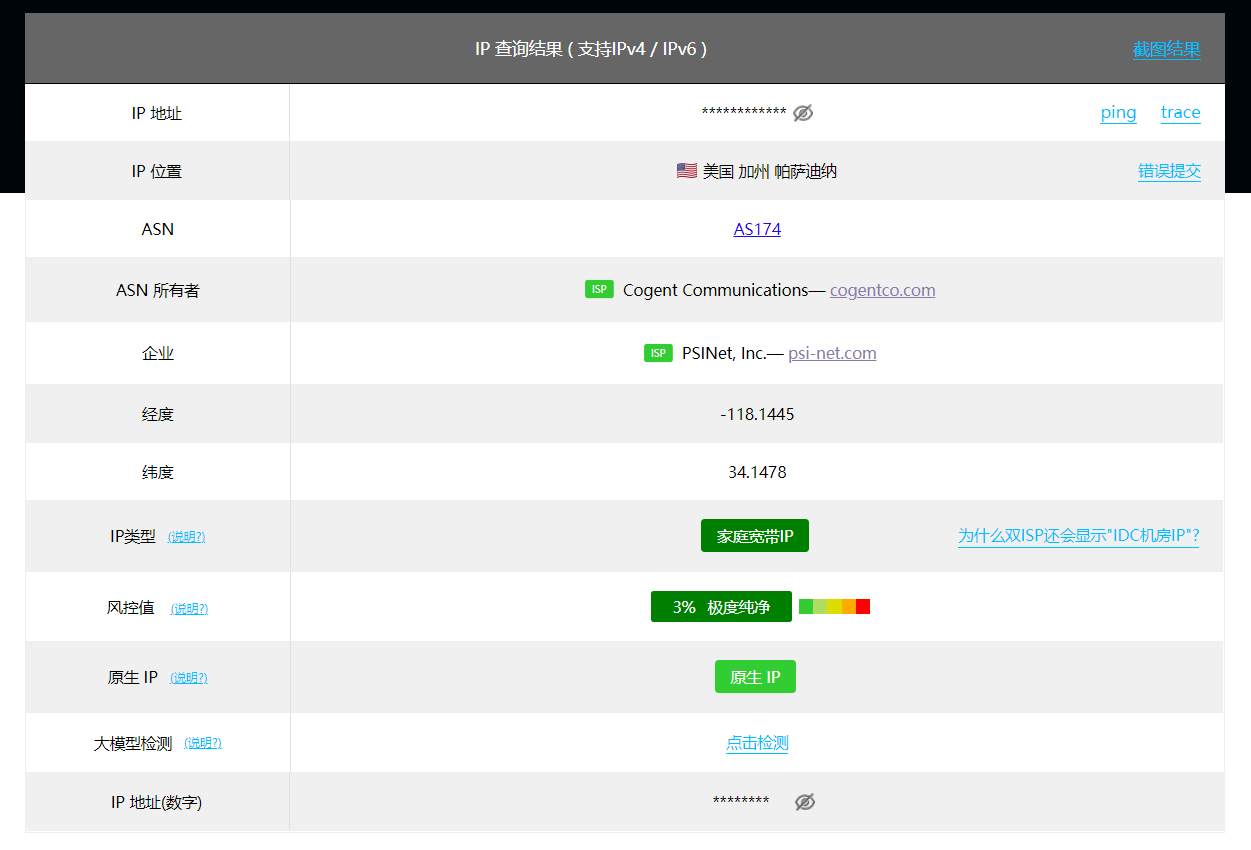Open the 为什么双ISP还会显示 IDC机房IP link
The image size is (1251, 850).
point(1078,536)
